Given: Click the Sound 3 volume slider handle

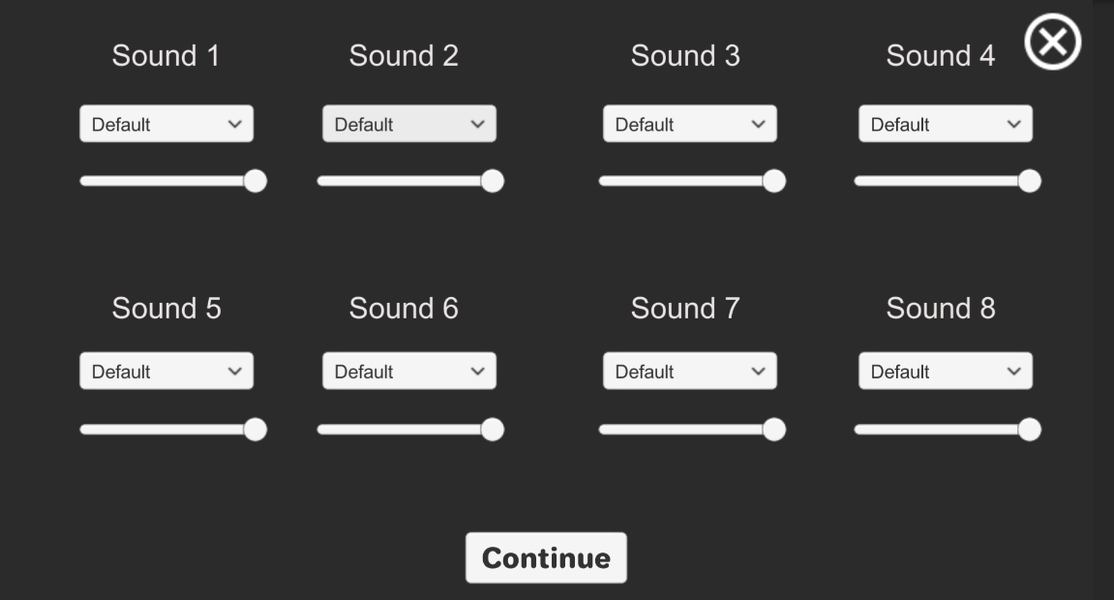Looking at the screenshot, I should 775,181.
